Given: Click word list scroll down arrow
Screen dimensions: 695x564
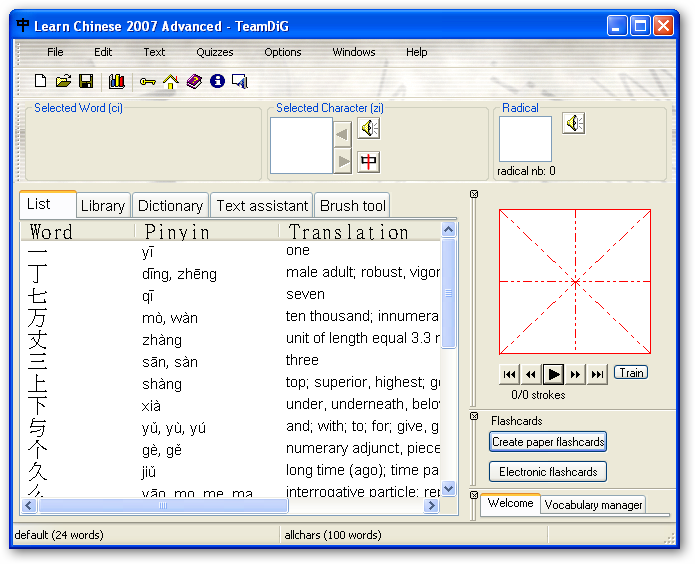Looking at the screenshot, I should click(449, 488).
